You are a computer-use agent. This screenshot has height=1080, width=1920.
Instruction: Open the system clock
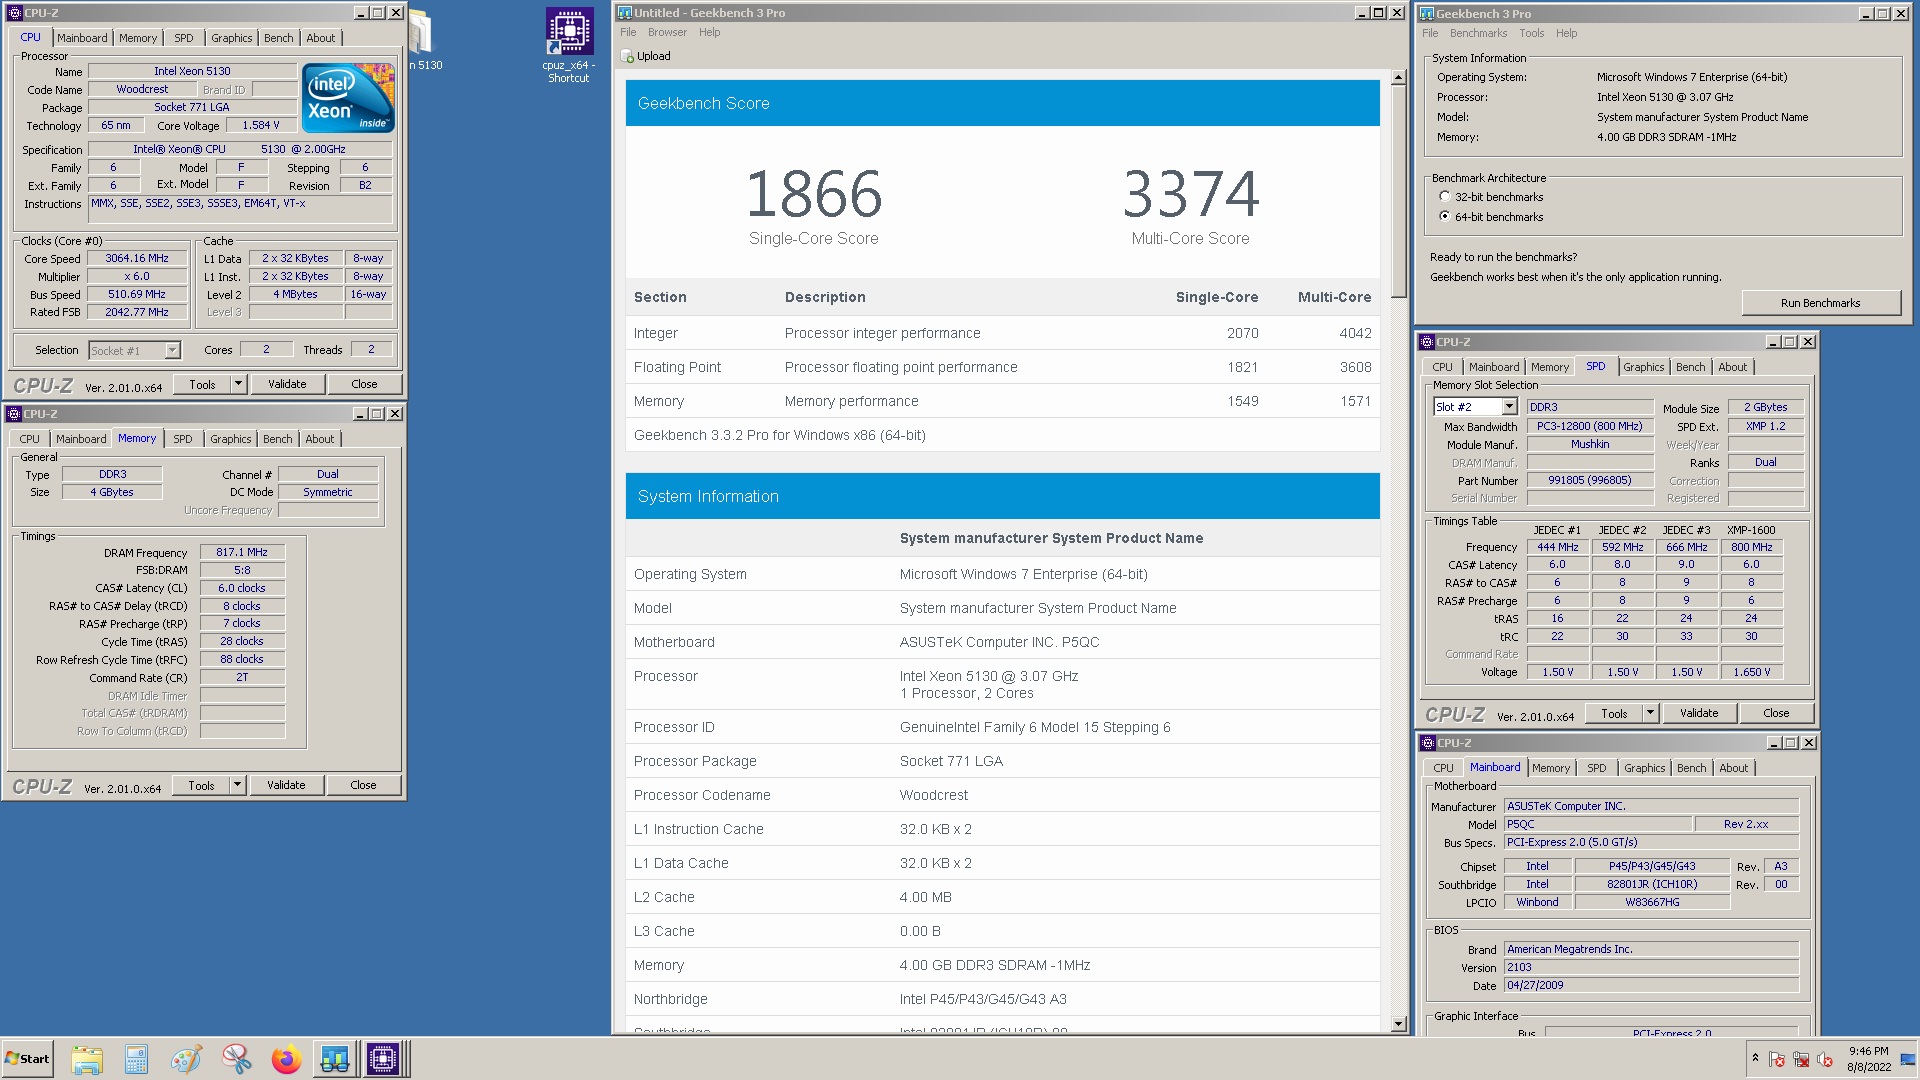[1869, 1059]
